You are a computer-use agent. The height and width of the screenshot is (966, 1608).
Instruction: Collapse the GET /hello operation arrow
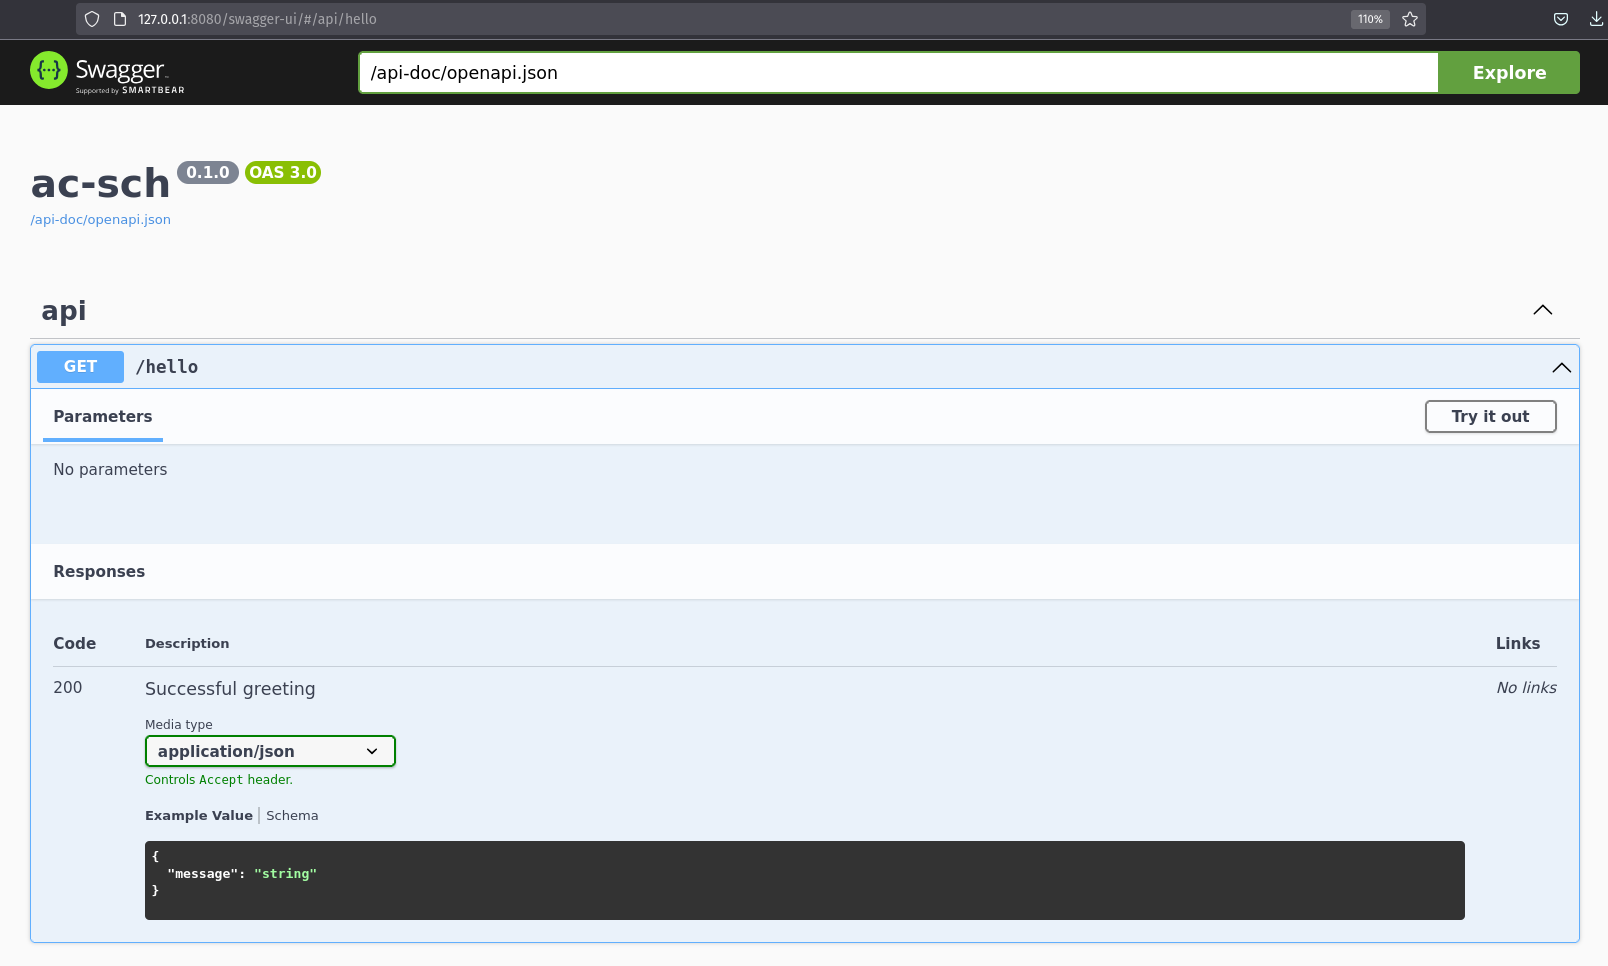(1561, 368)
